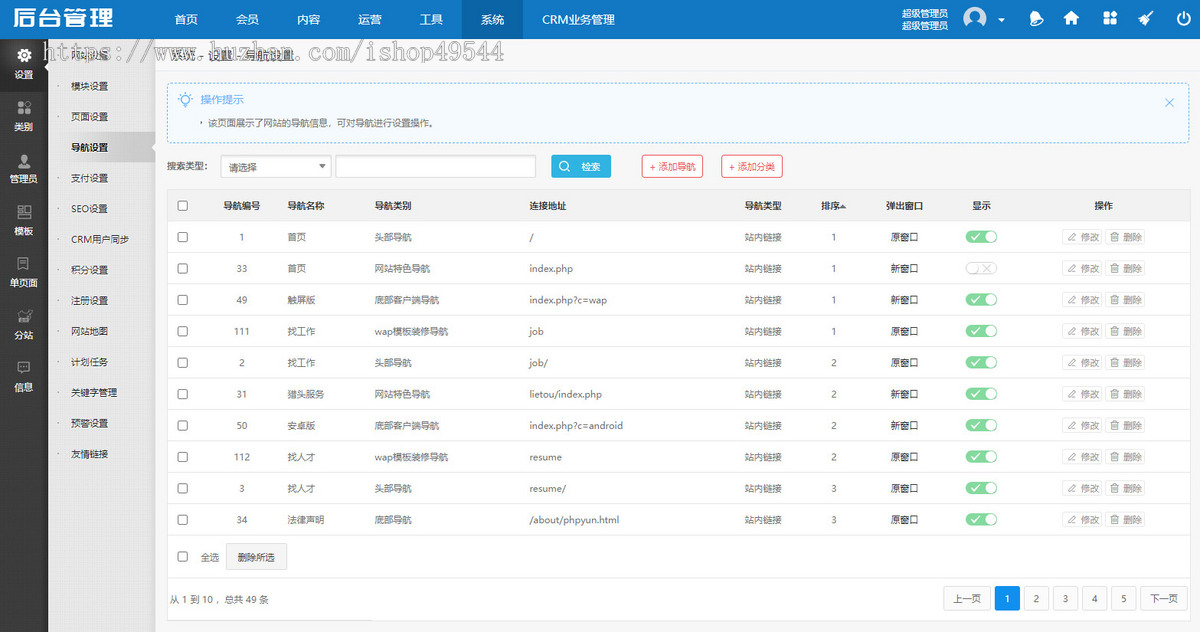Click the home icon in top bar
1200x632 pixels.
(1071, 18)
